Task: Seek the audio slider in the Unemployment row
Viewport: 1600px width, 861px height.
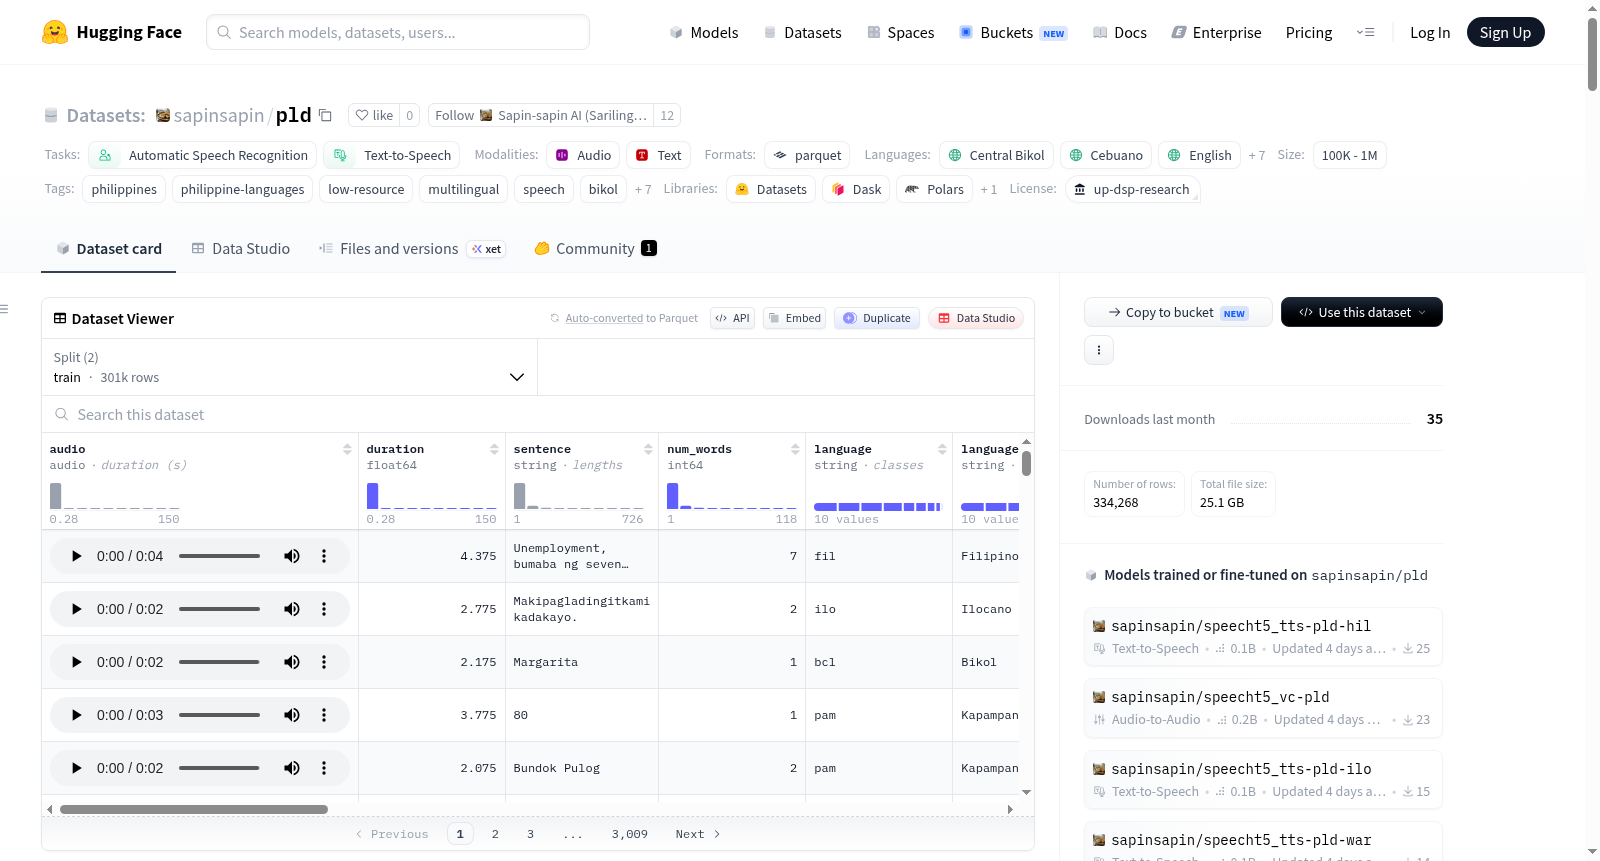Action: 219,556
